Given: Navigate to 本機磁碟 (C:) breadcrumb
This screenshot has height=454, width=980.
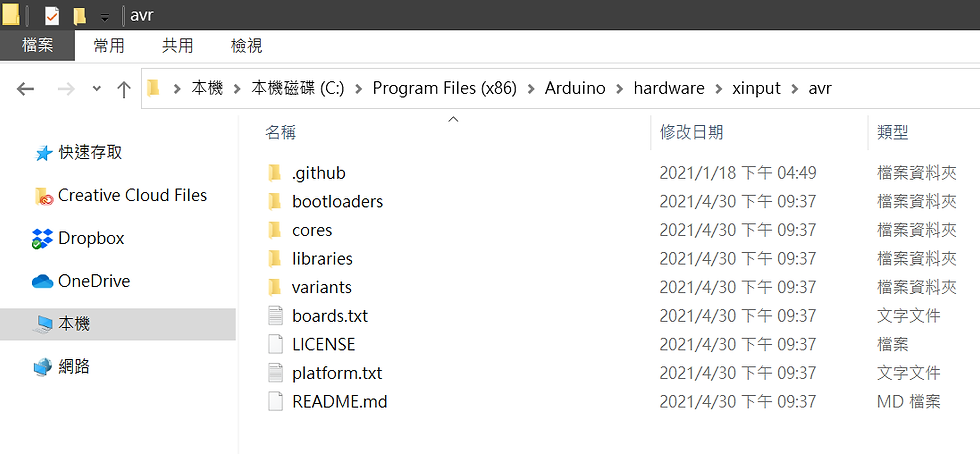Looking at the screenshot, I should pyautogui.click(x=298, y=88).
